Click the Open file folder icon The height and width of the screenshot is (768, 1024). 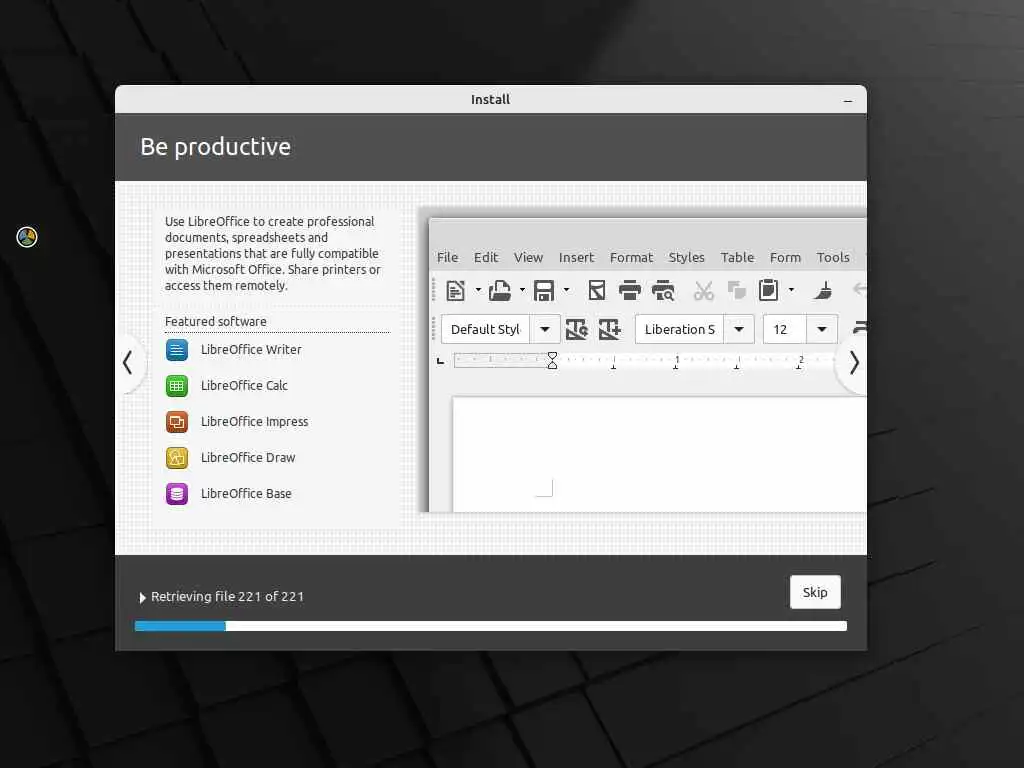pos(500,290)
